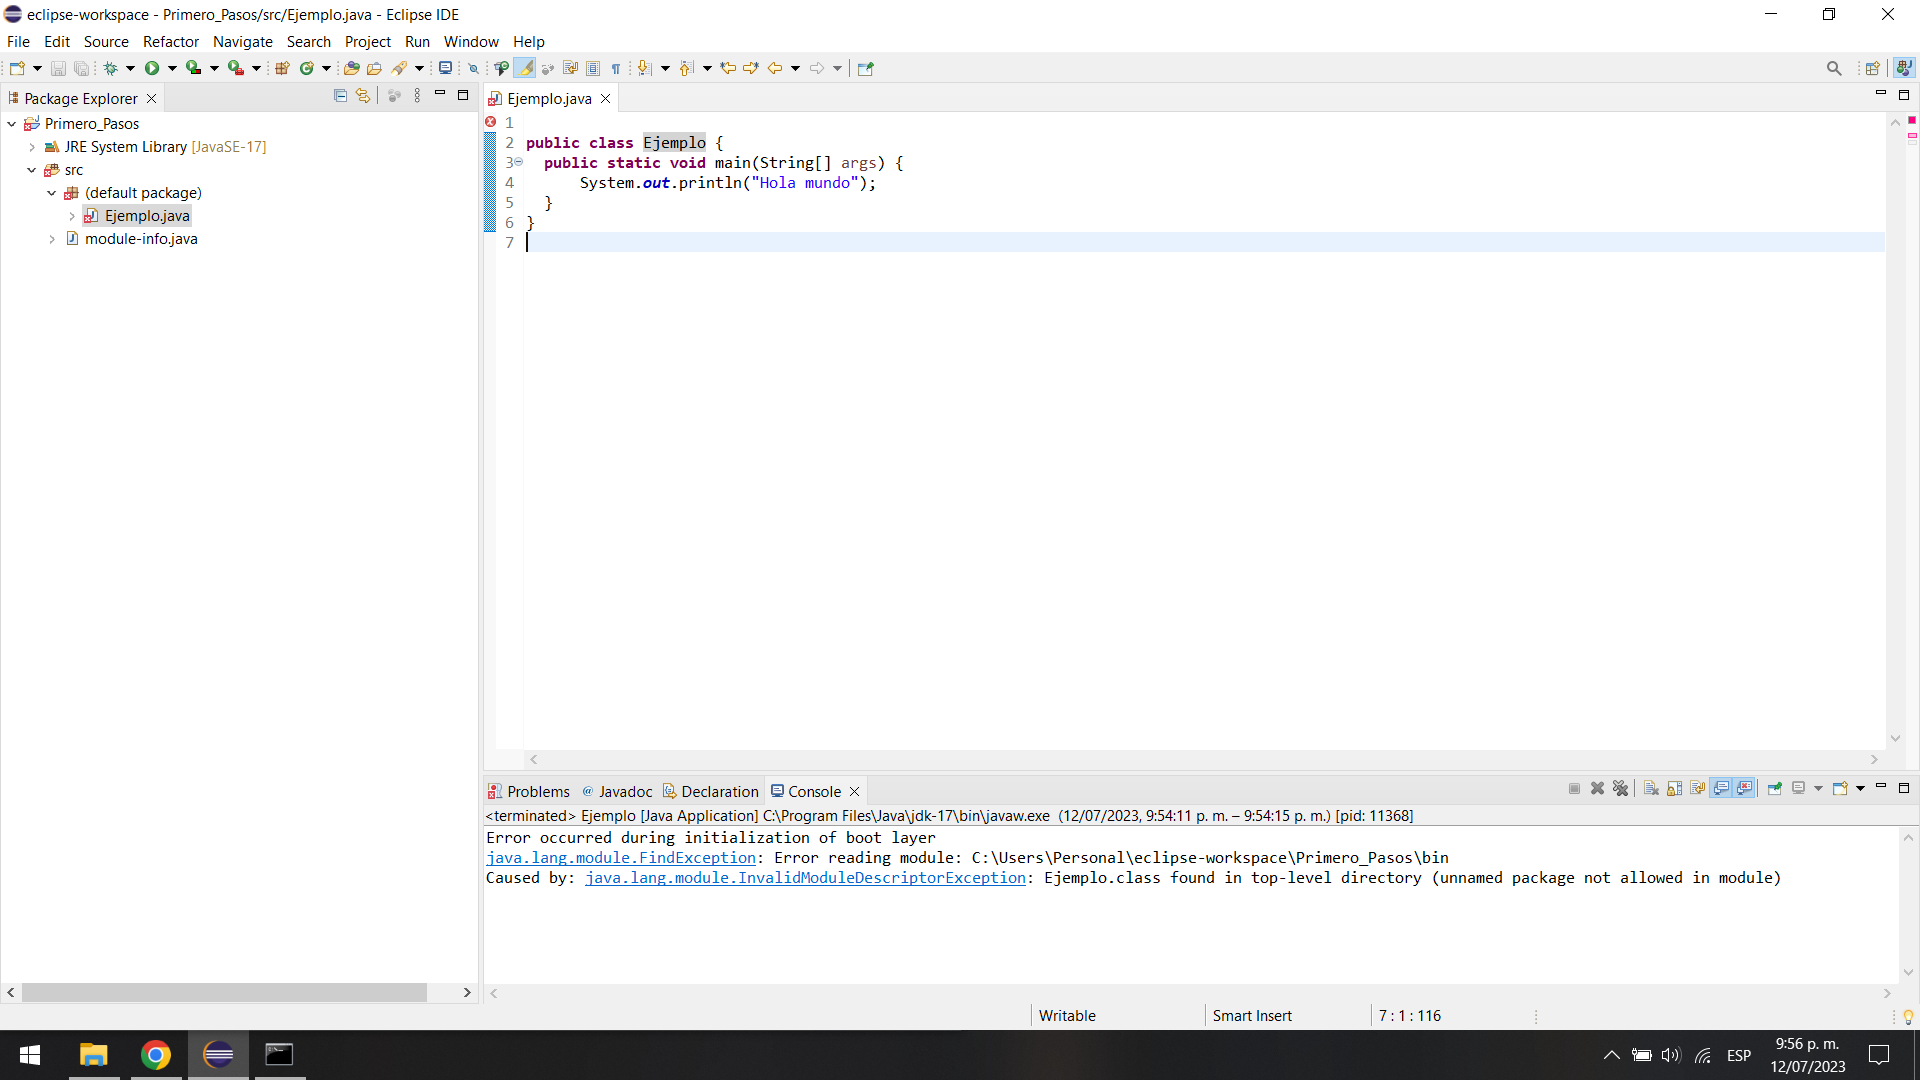Expand the Ejemplo.java tree node
Screen dimensions: 1920x1080
click(x=72, y=216)
